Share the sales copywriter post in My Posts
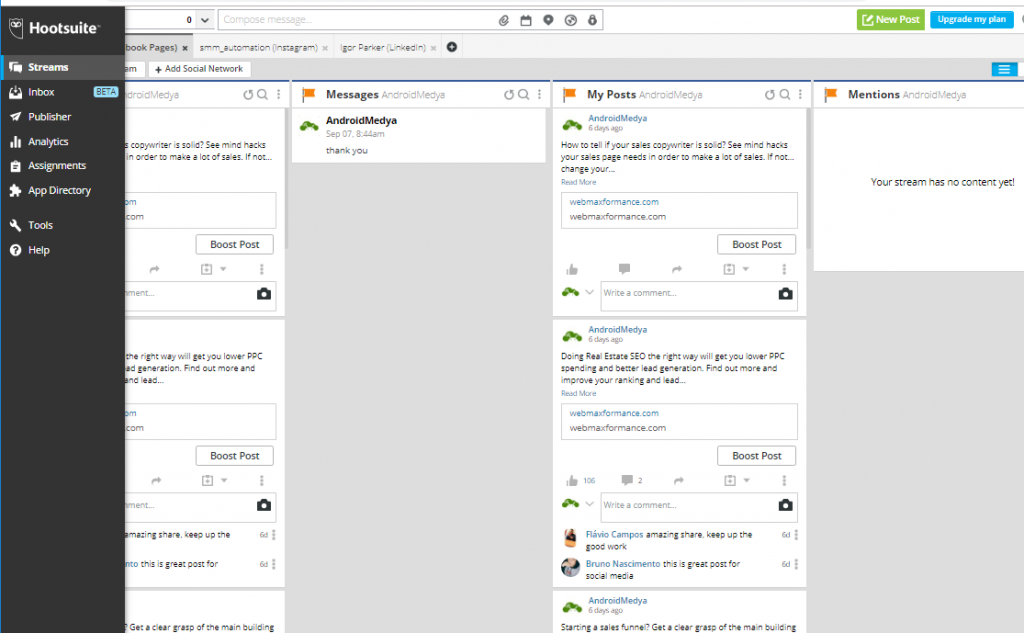The image size is (1024, 633). pyautogui.click(x=677, y=269)
